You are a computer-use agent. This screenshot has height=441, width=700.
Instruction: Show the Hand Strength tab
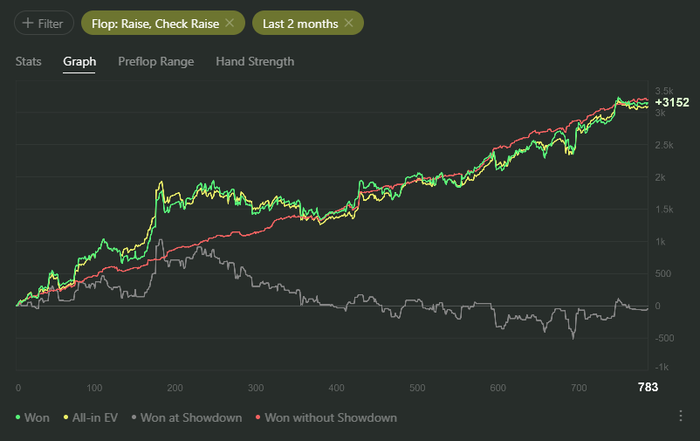[x=255, y=61]
